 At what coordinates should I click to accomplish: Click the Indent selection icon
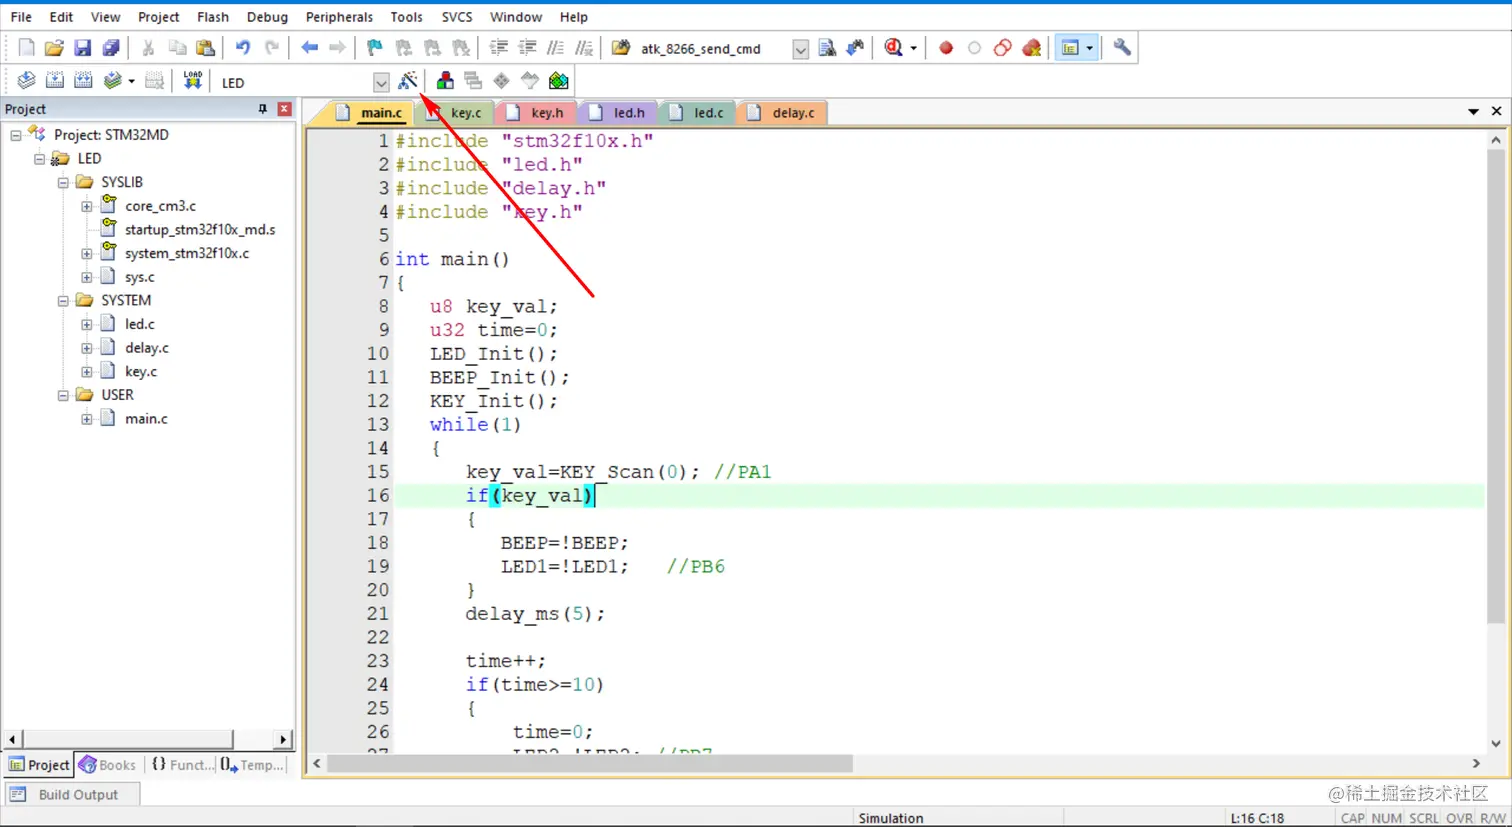[498, 48]
